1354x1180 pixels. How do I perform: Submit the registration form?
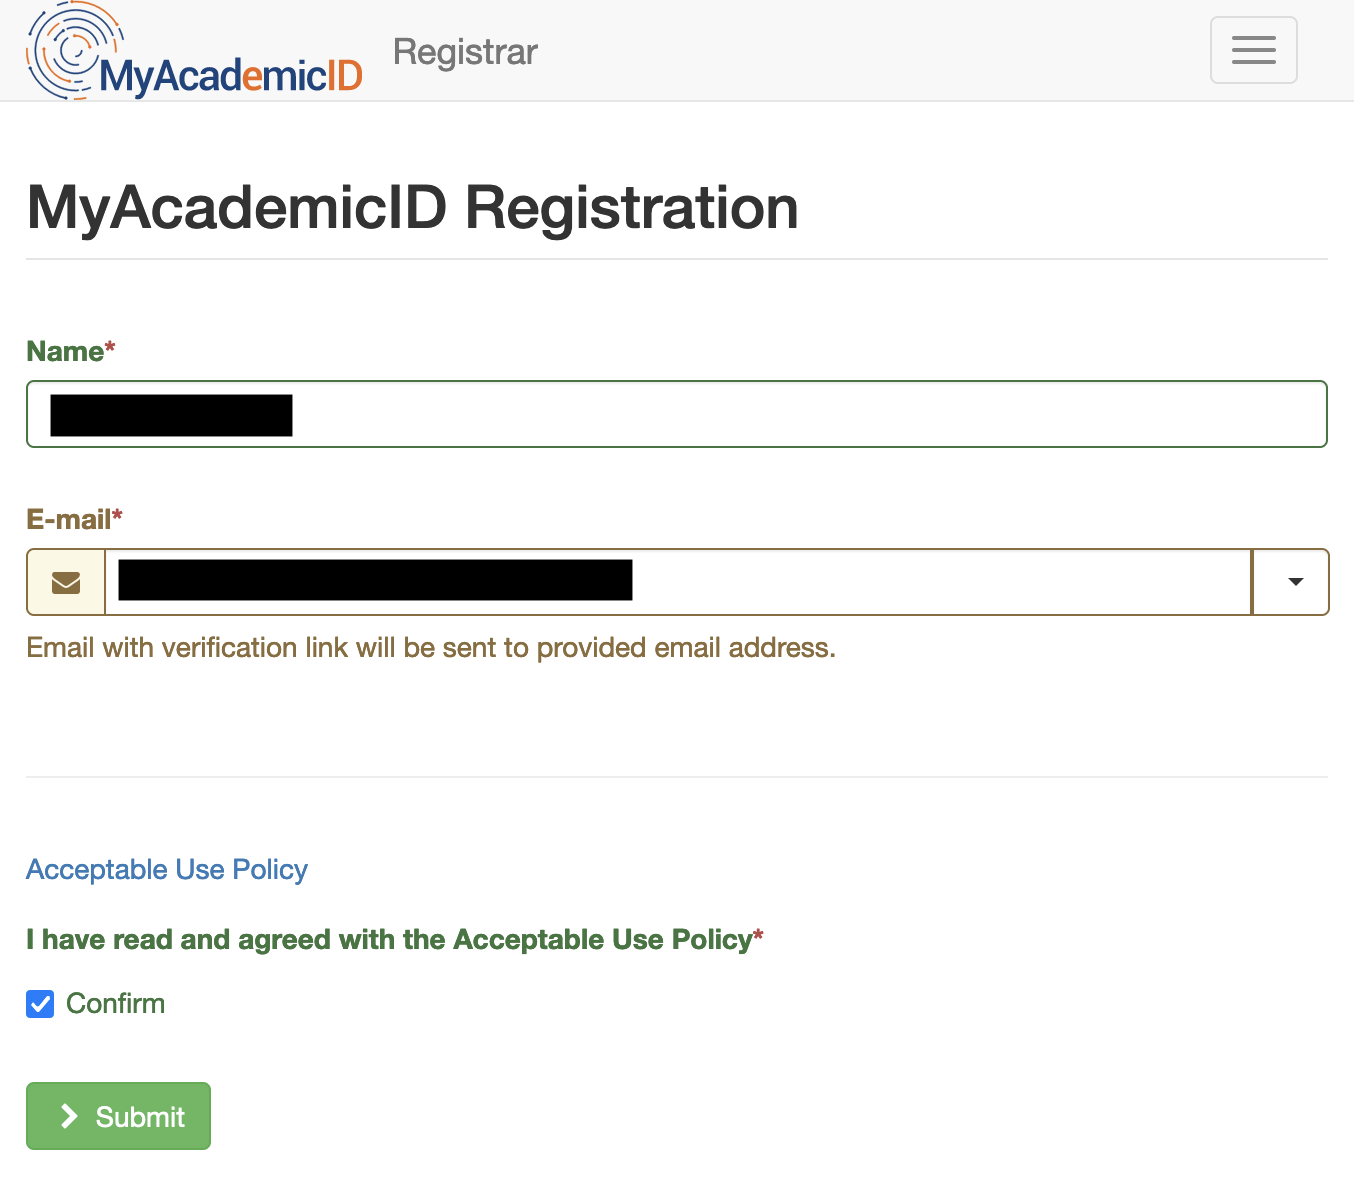[x=118, y=1116]
